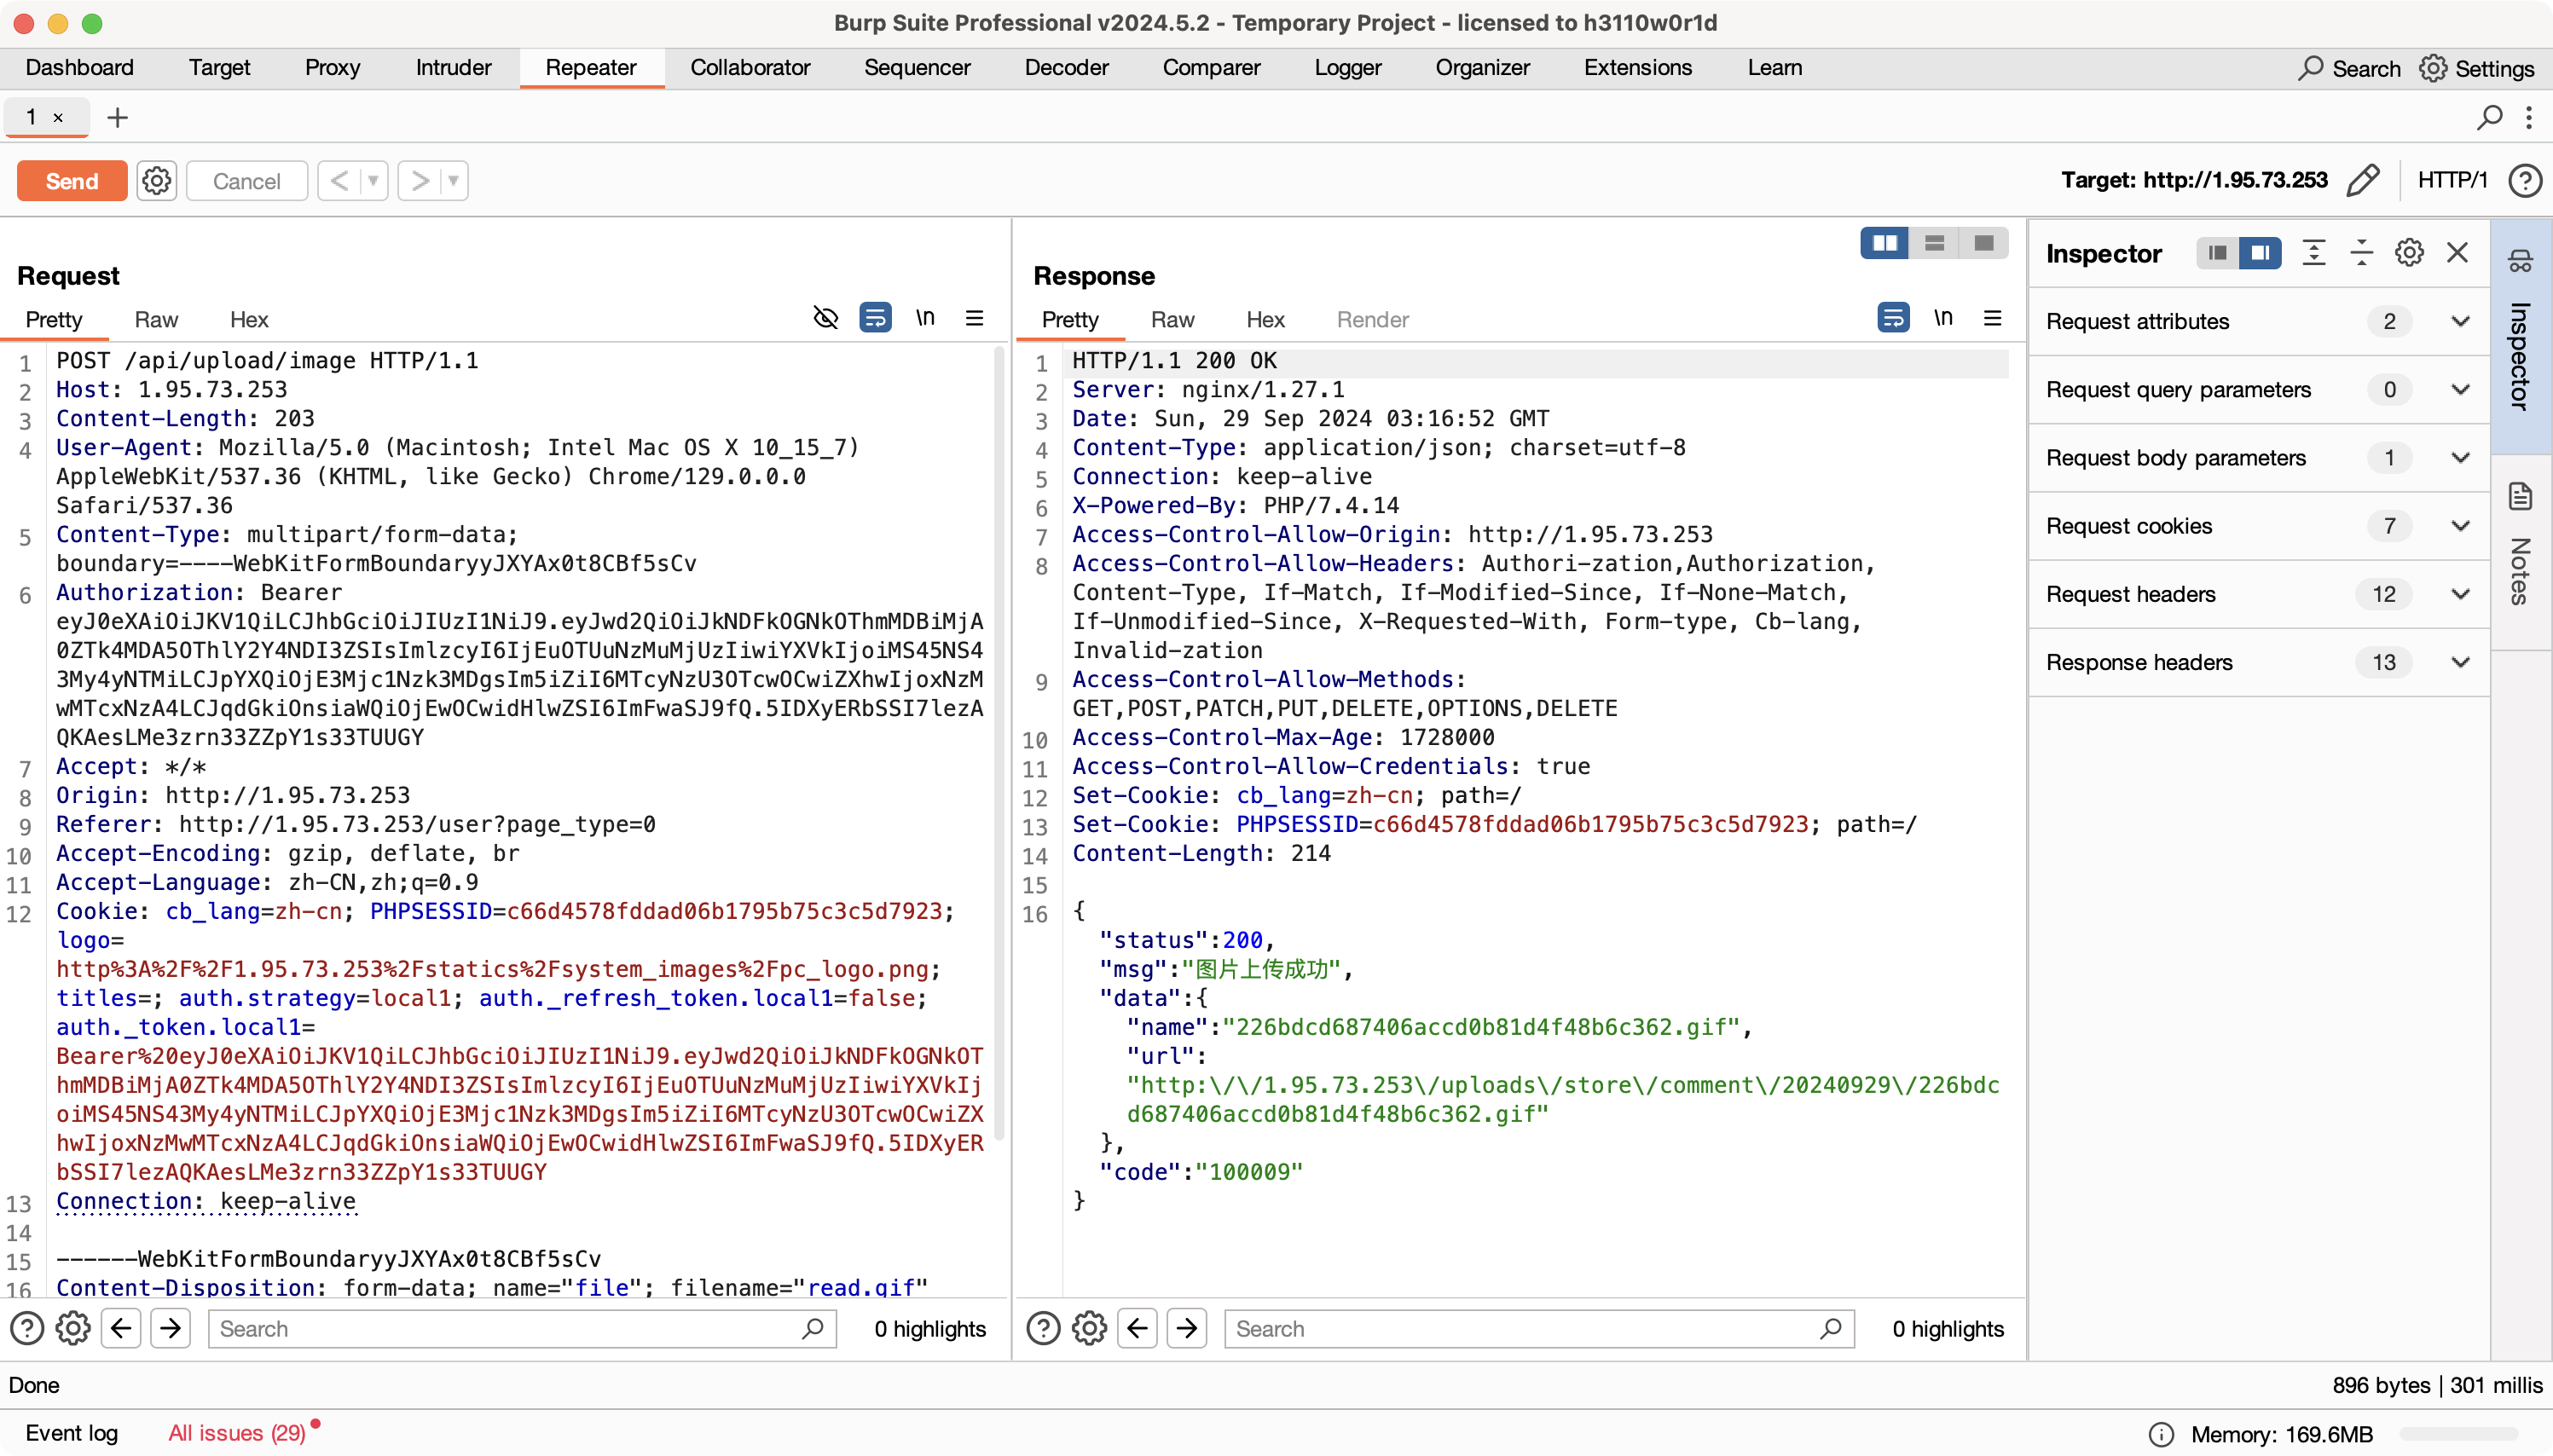Open request send settings gear
This screenshot has width=2553, height=1456.
coord(156,181)
